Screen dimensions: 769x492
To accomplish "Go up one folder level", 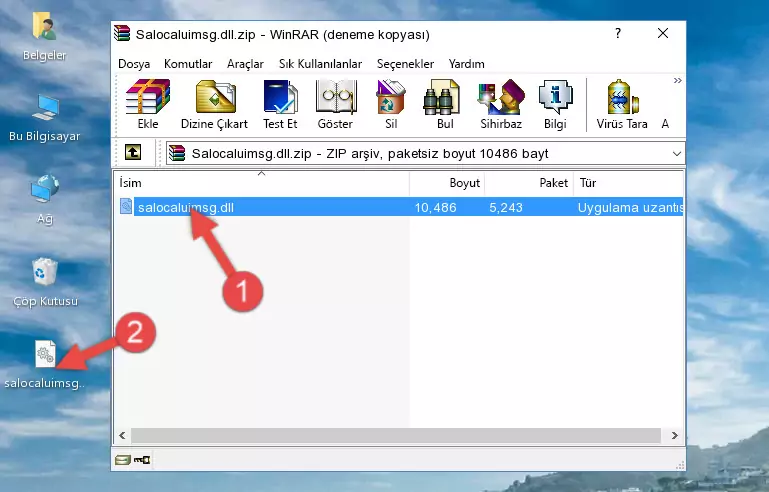I will [133, 153].
